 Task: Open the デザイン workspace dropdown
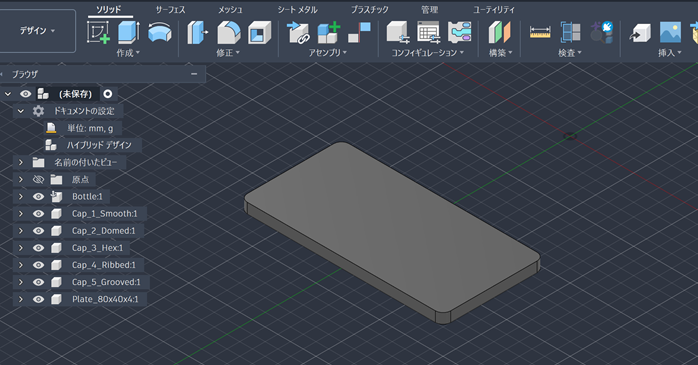coord(37,31)
